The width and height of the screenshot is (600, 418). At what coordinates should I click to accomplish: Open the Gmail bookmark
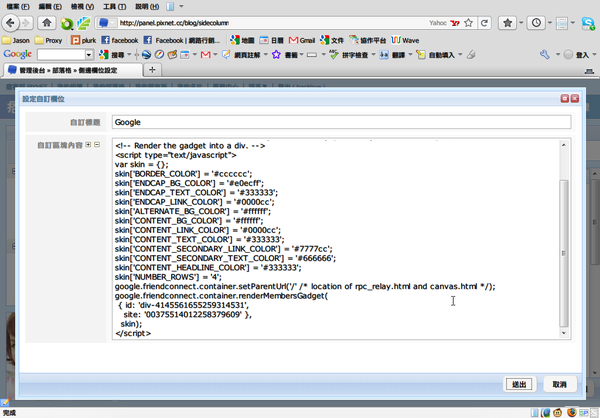click(x=302, y=40)
